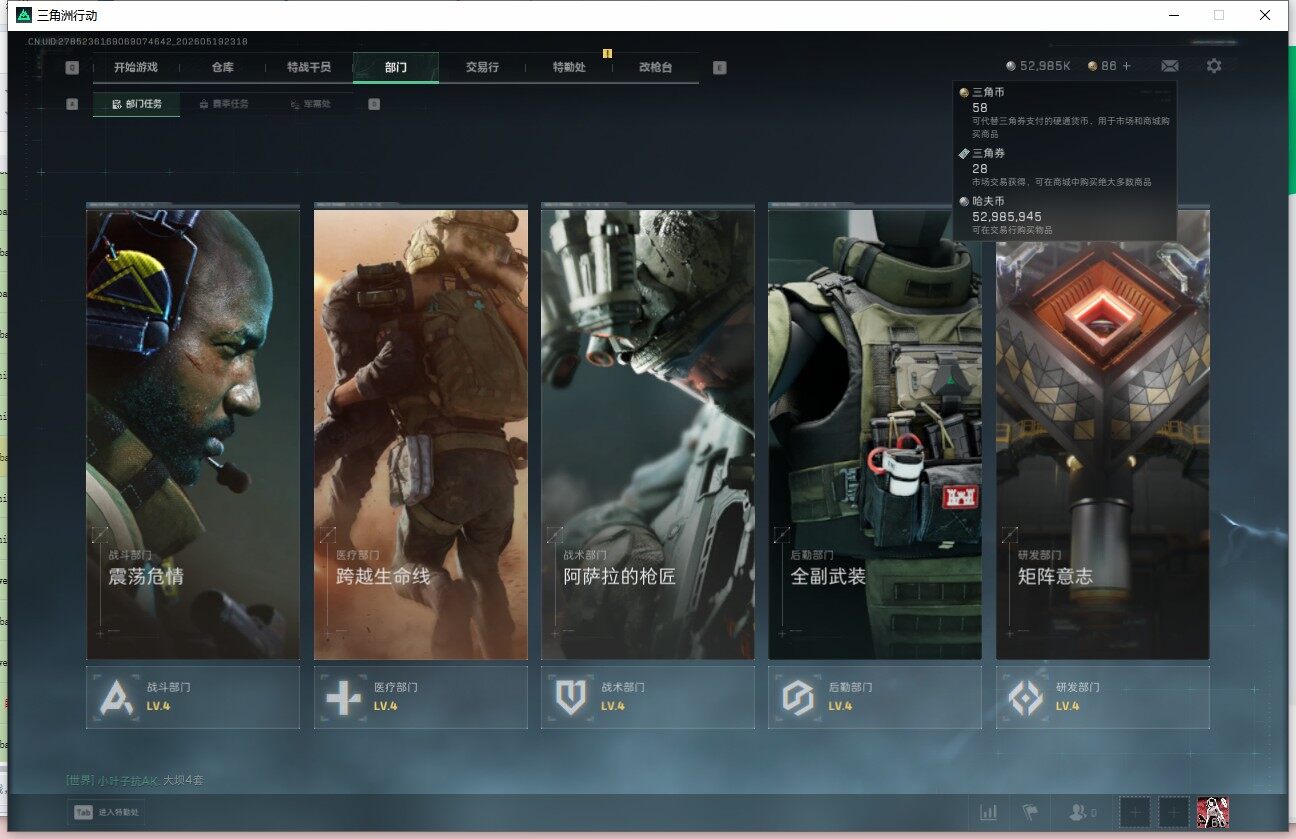
Task: Go to the 交易行 tab
Action: (482, 67)
